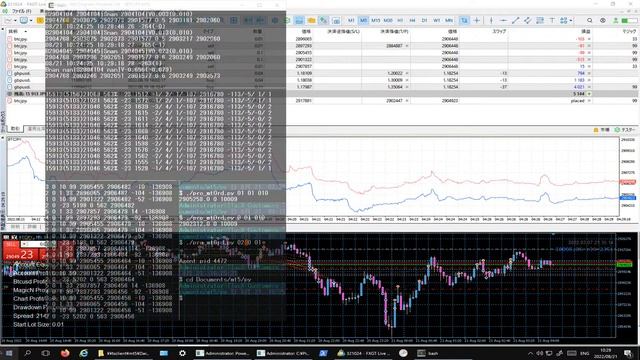Click the search magnifier icon in MetaTrader toolbar
The height and width of the screenshot is (360, 640).
tap(589, 20)
